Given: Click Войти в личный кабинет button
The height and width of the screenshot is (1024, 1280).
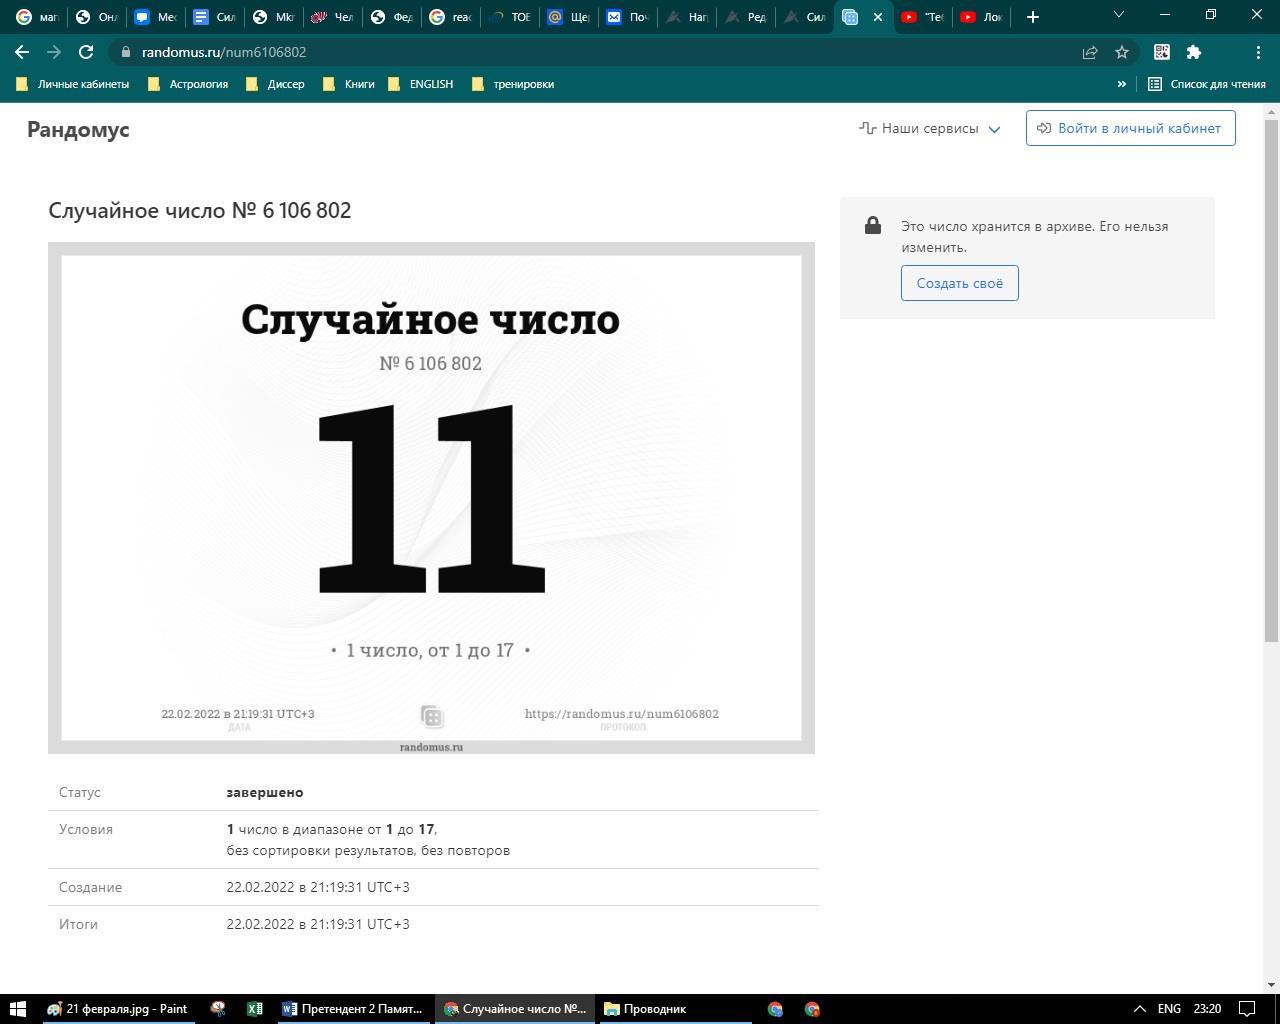Looking at the screenshot, I should click(1130, 128).
